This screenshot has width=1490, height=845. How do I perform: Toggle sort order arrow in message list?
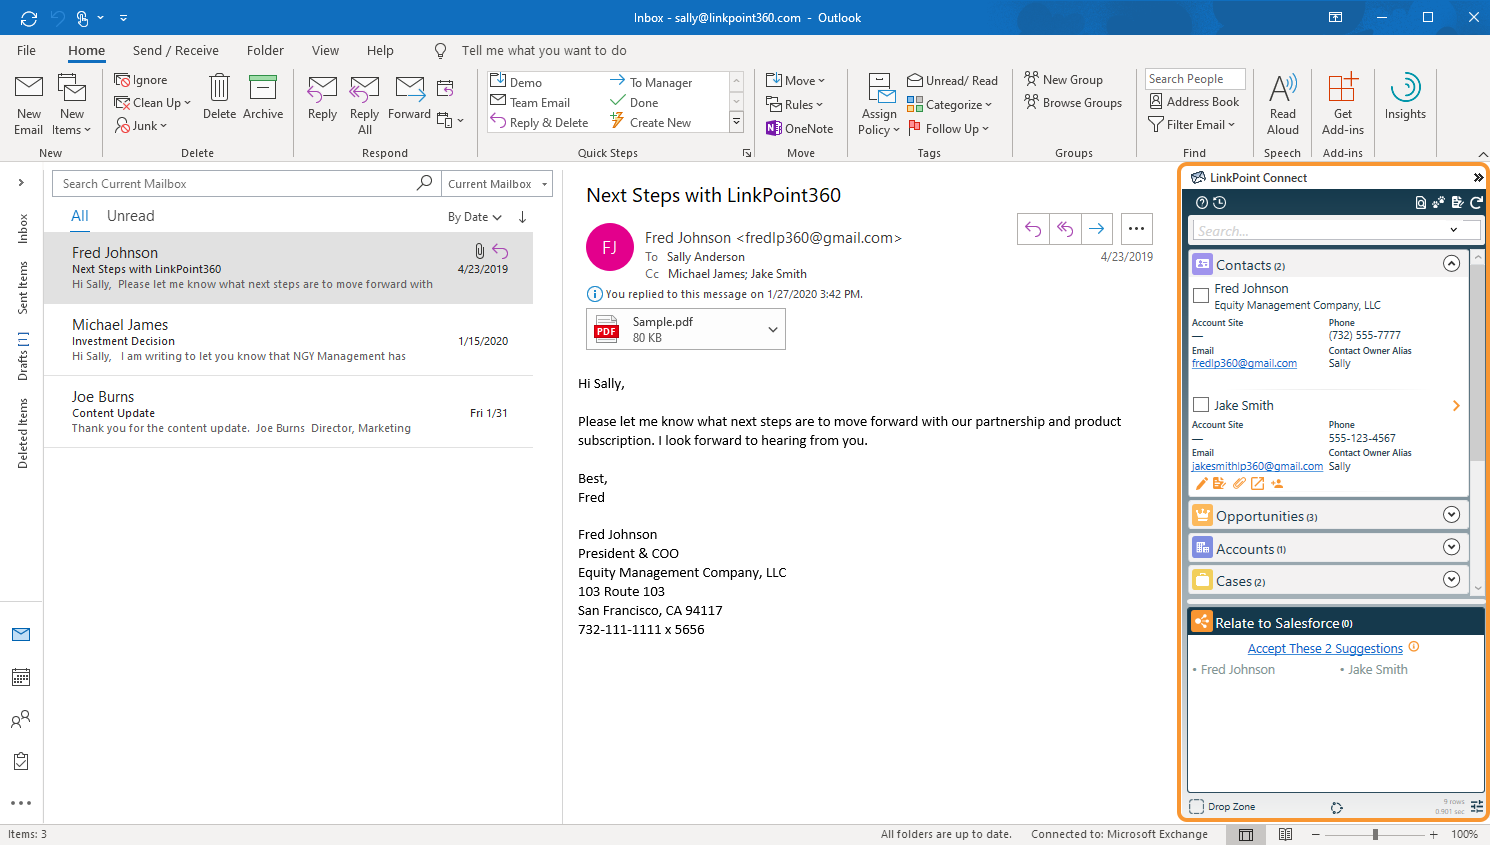tap(522, 217)
